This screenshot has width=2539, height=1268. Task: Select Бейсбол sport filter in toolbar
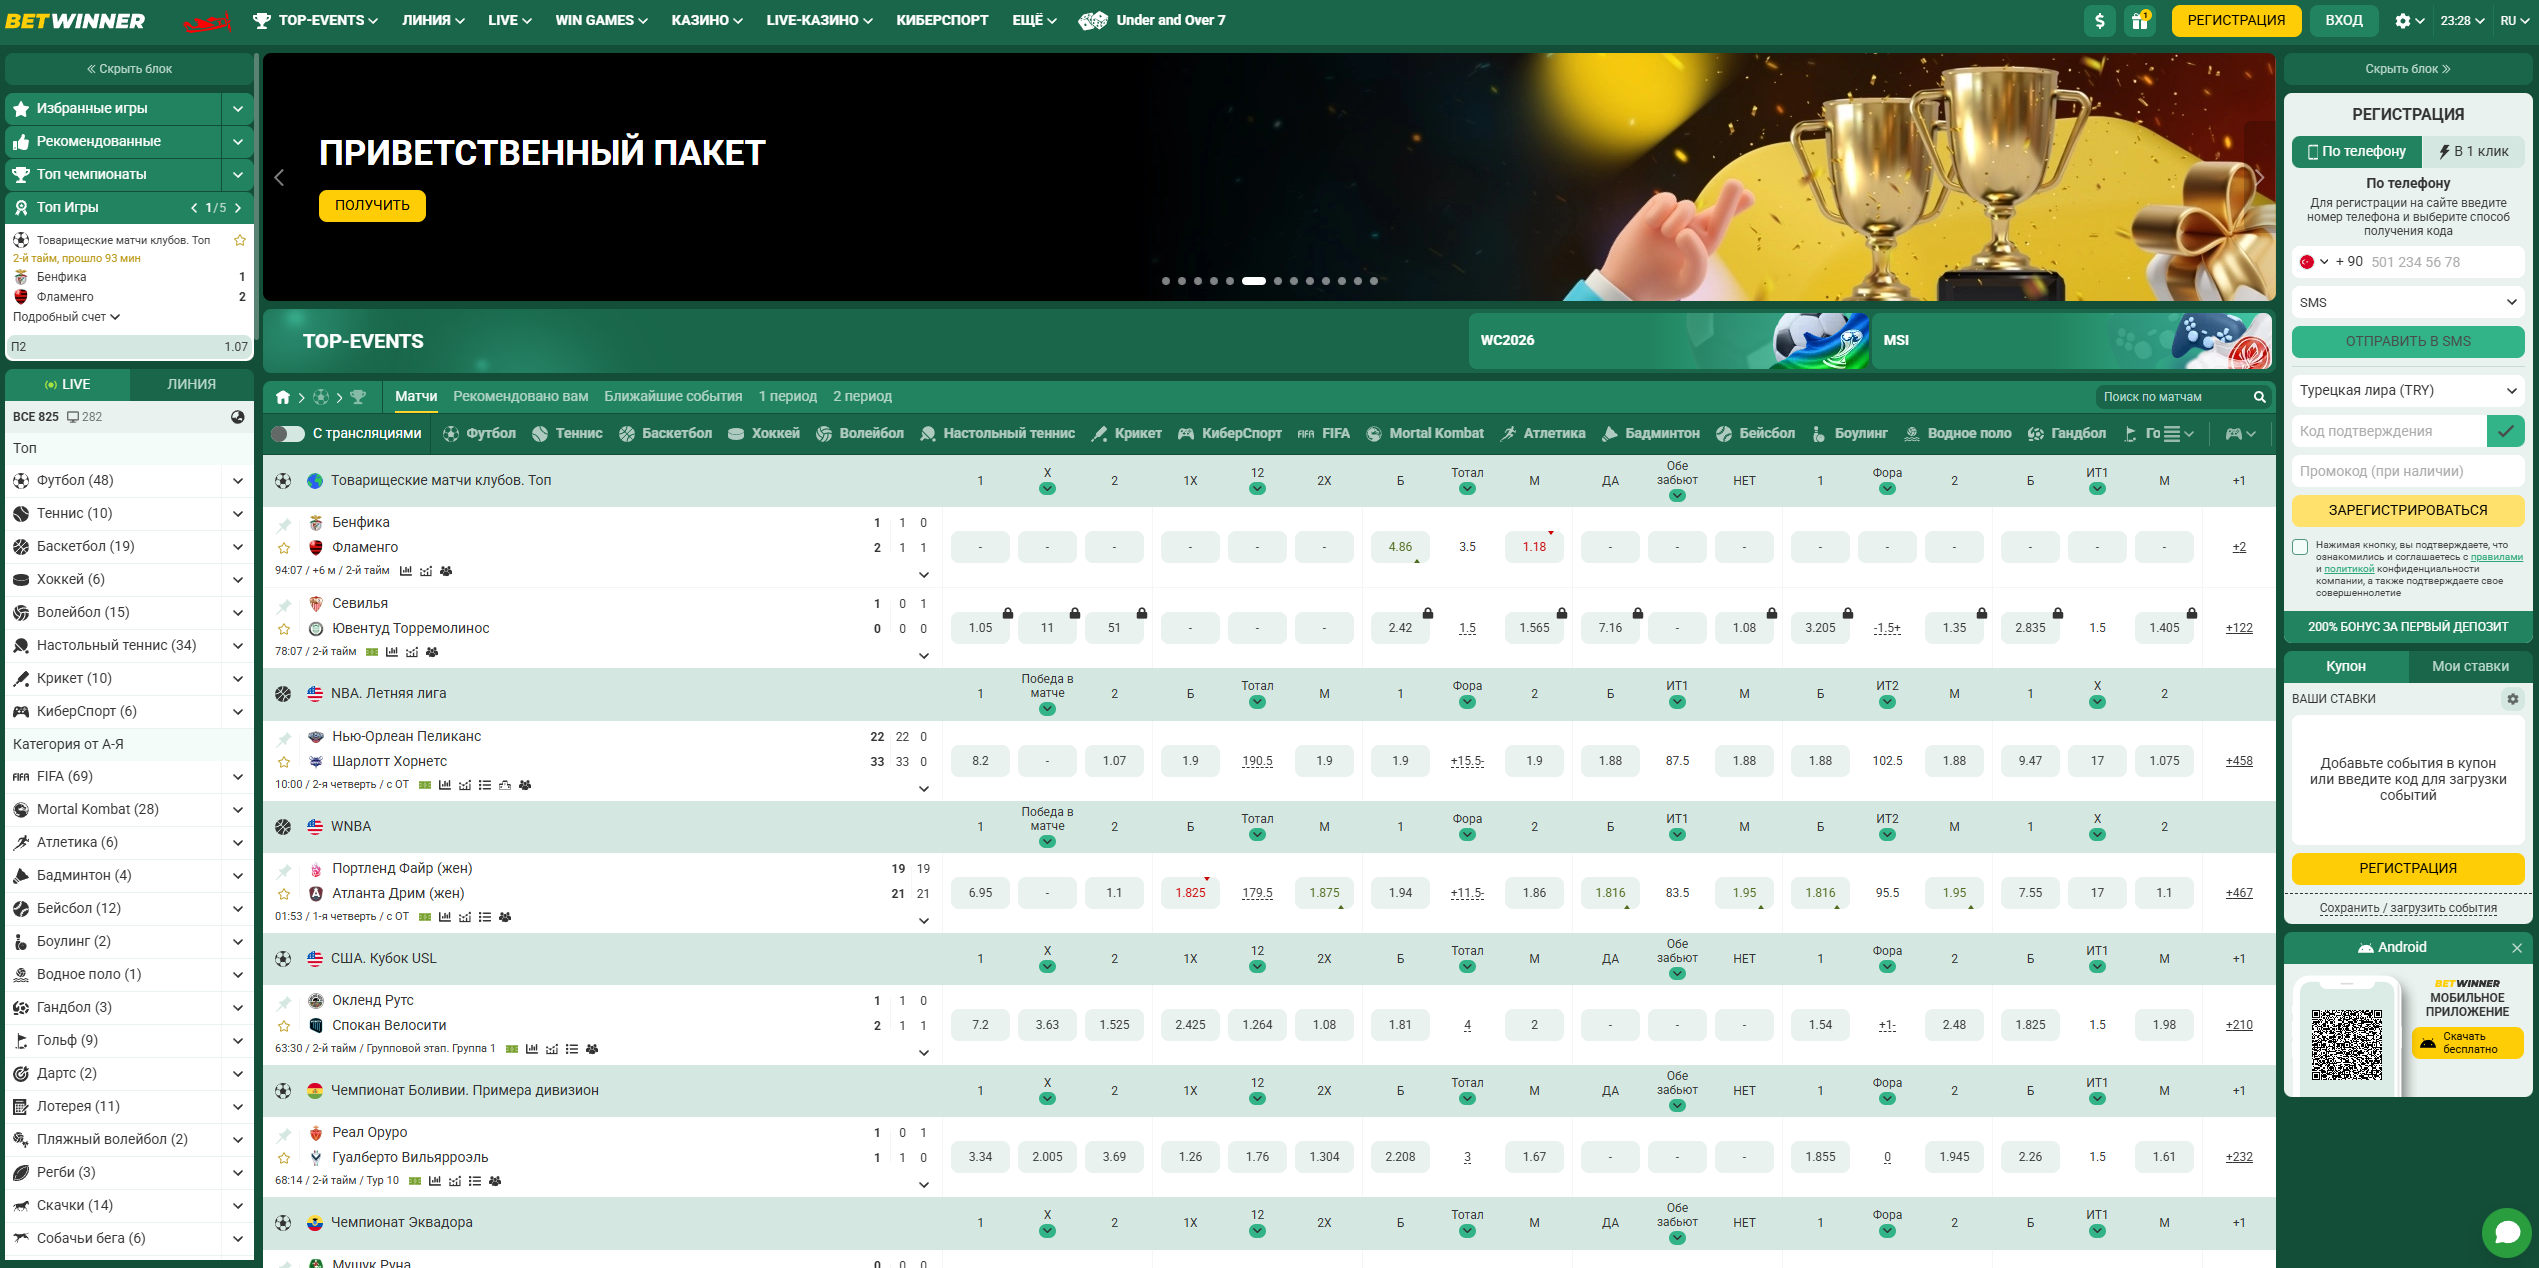pyautogui.click(x=1755, y=433)
